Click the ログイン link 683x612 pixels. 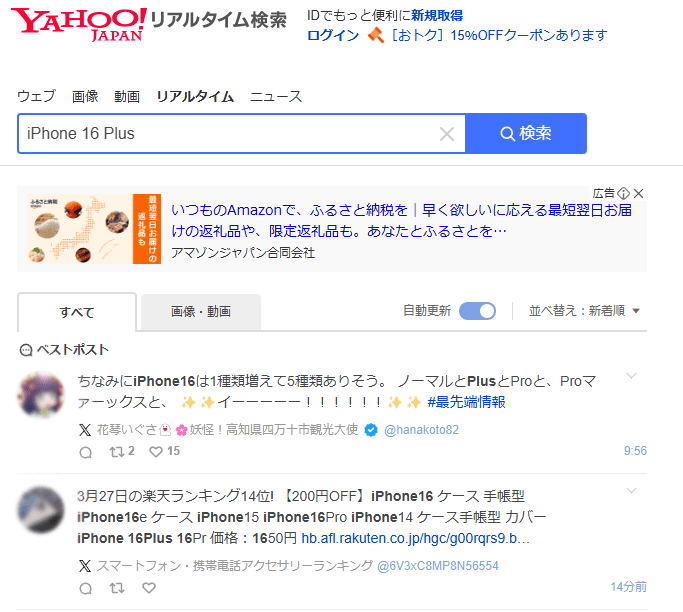click(333, 35)
